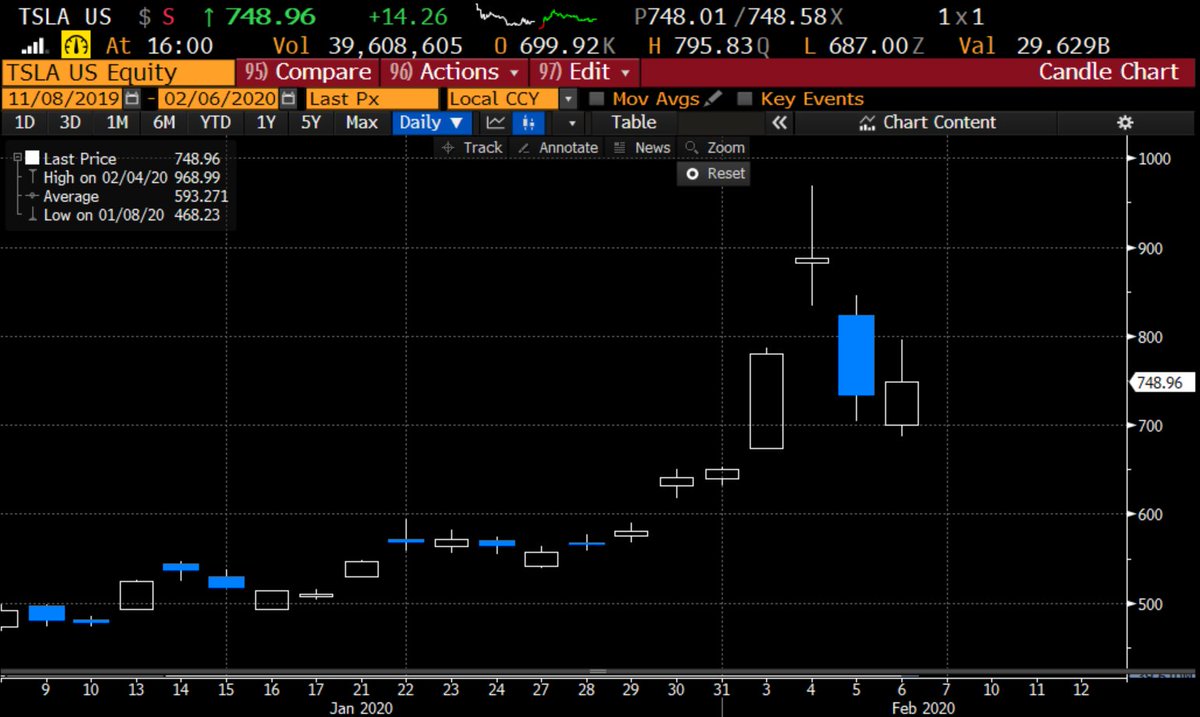This screenshot has width=1200, height=717.
Task: Click the Local CCY field
Action: coord(502,99)
